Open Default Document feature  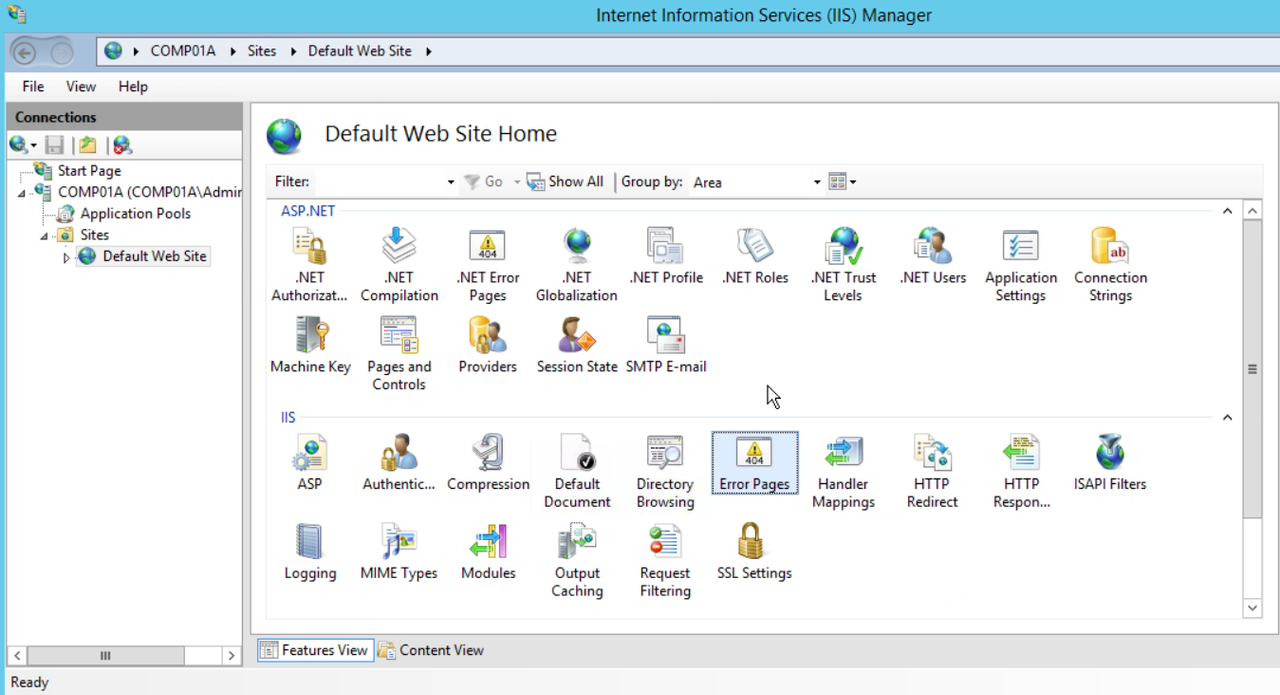click(x=577, y=471)
